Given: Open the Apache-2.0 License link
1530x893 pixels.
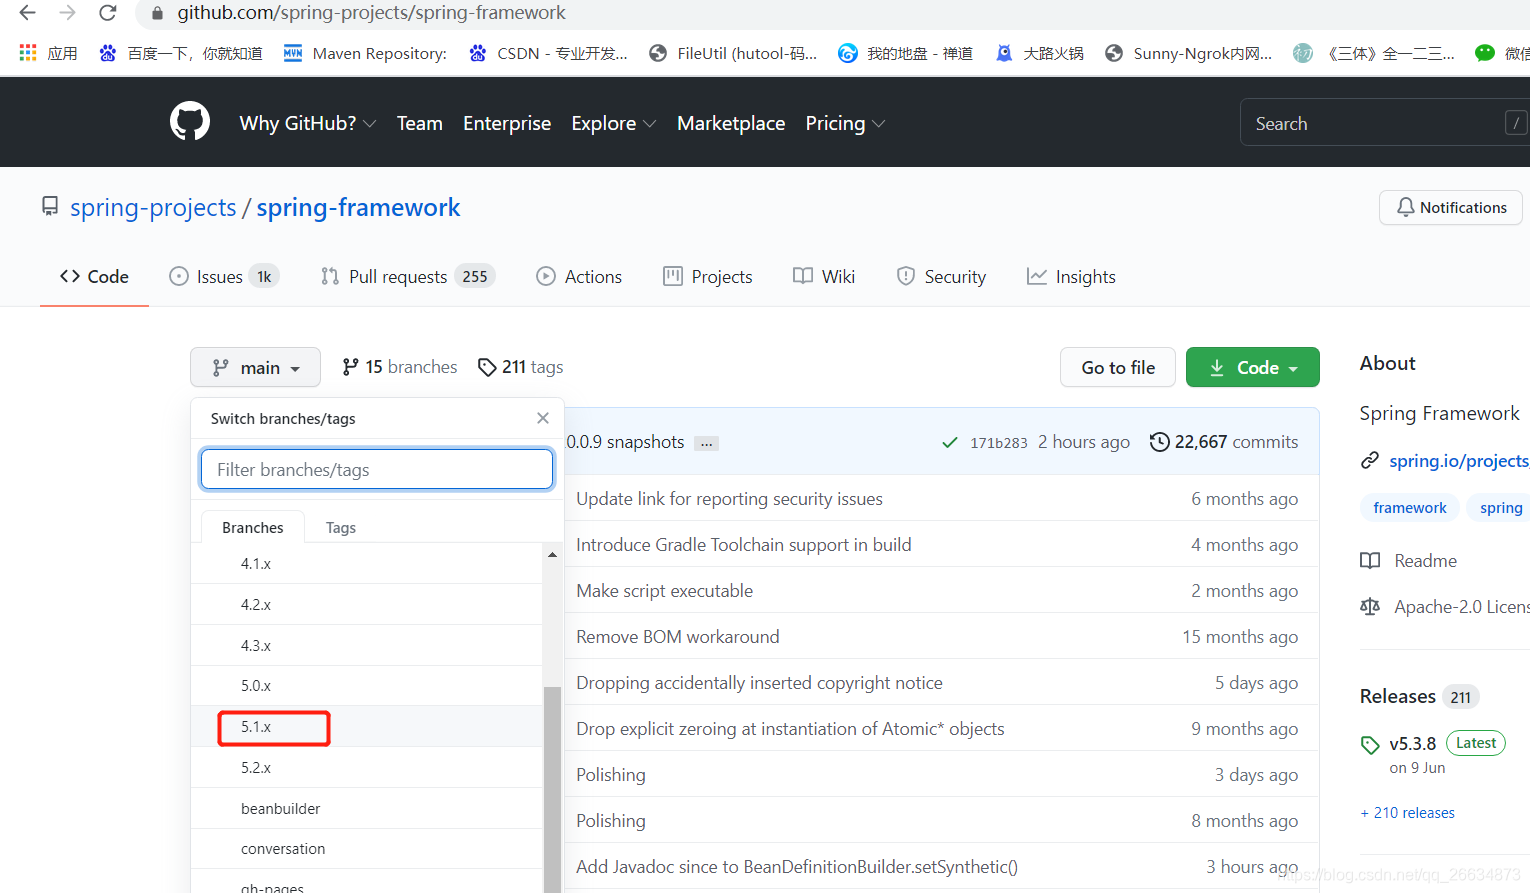Looking at the screenshot, I should coord(1444,607).
